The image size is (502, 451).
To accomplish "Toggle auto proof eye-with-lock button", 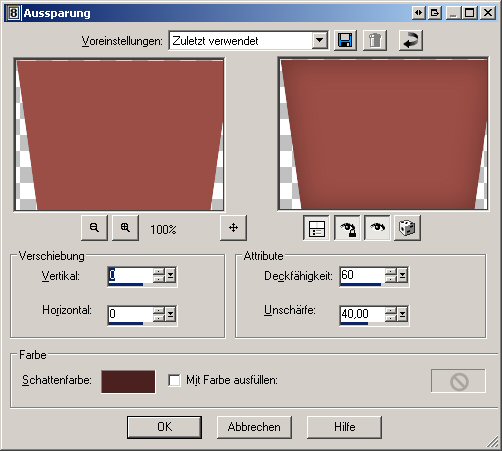I will (x=347, y=228).
